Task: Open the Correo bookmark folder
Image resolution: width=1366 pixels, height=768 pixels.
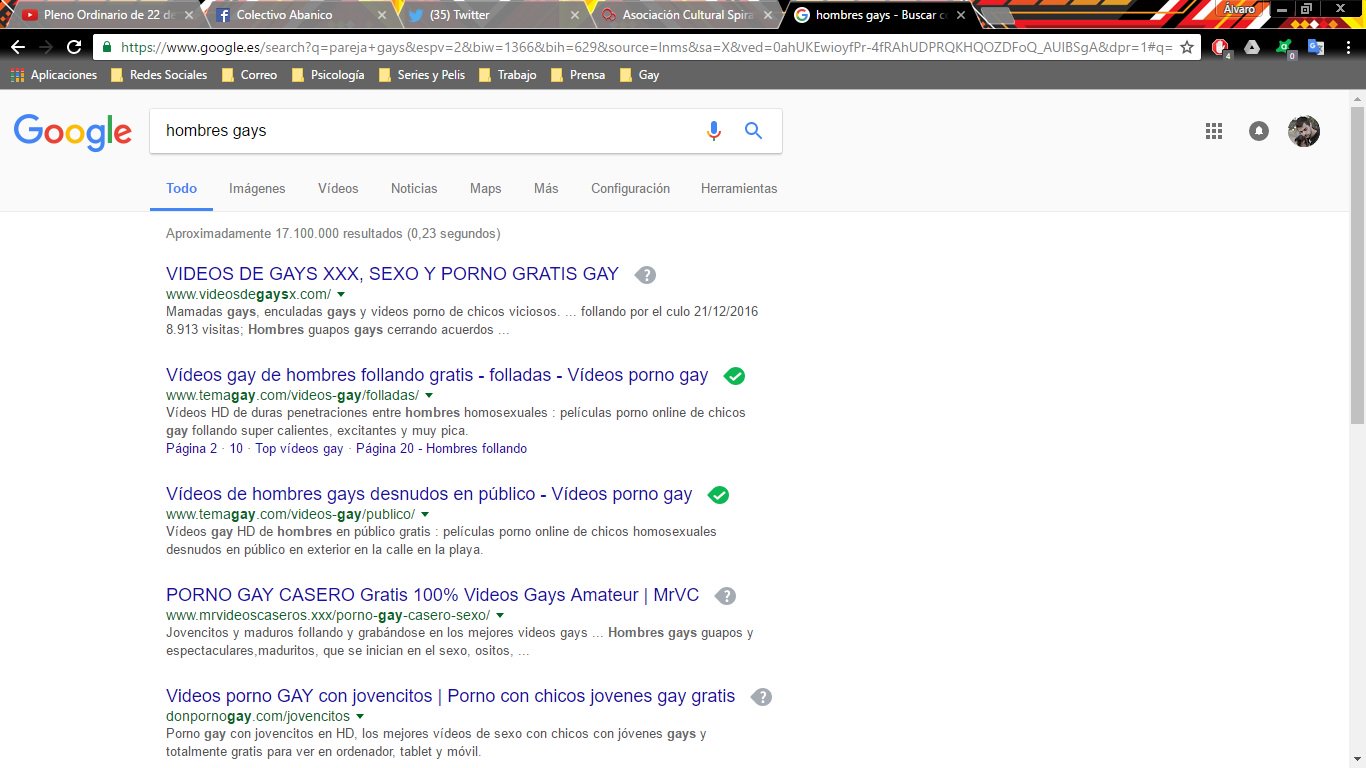Action: 249,75
